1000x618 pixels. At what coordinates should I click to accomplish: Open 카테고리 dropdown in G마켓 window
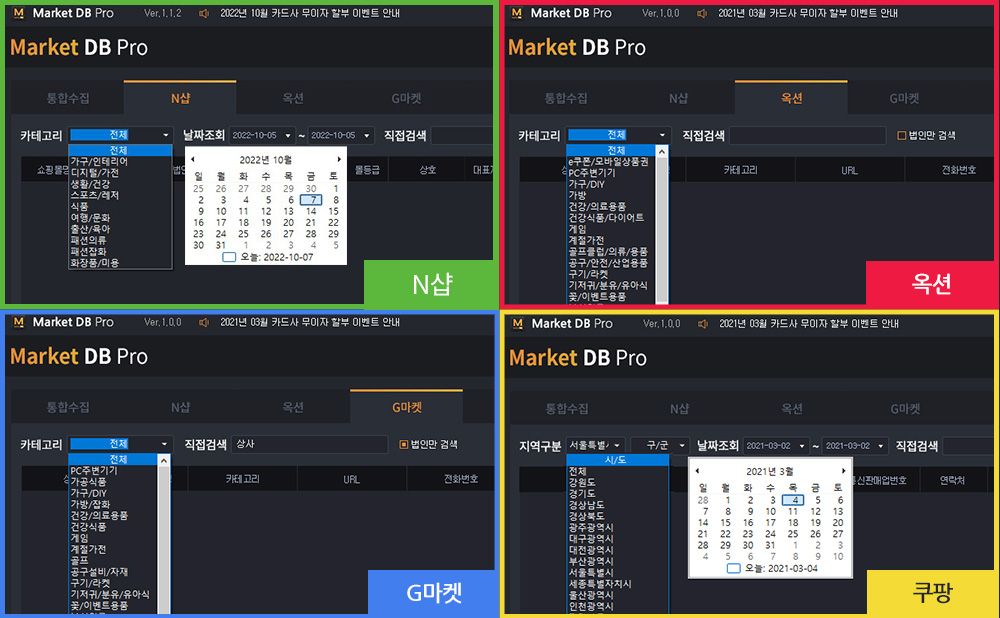coord(121,444)
